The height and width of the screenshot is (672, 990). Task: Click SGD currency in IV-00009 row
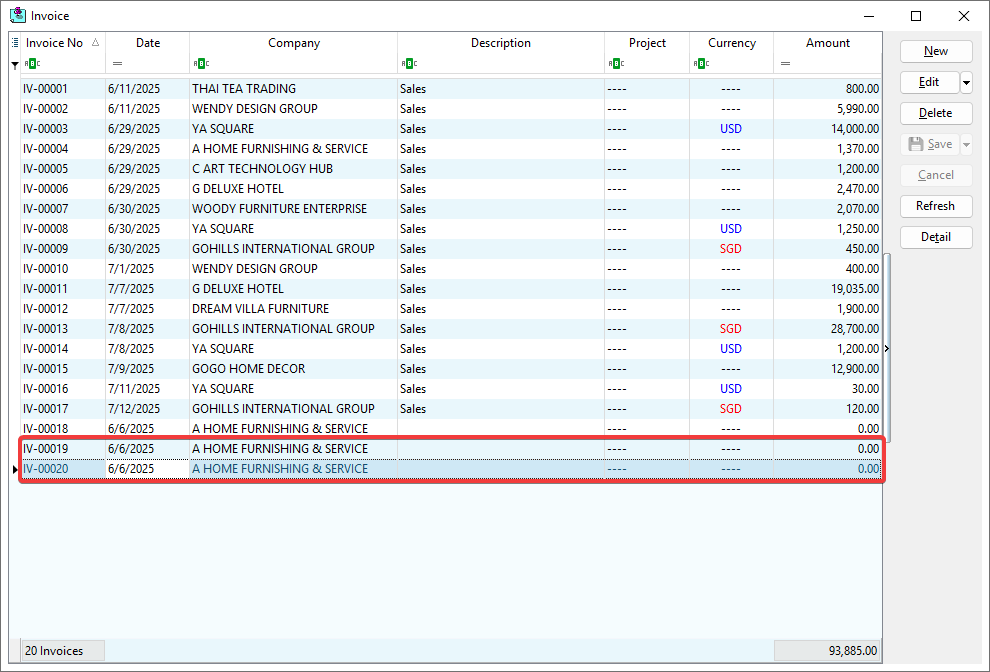click(731, 249)
